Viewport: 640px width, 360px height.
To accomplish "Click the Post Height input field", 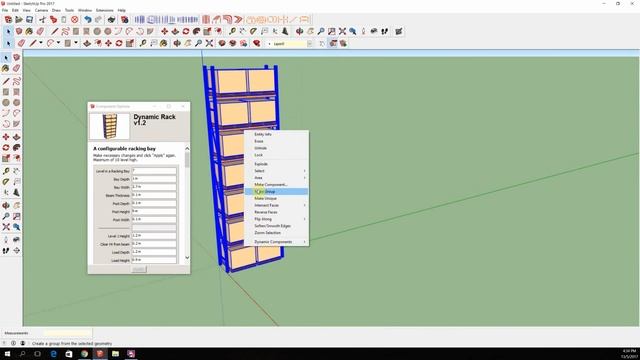I will (154, 211).
